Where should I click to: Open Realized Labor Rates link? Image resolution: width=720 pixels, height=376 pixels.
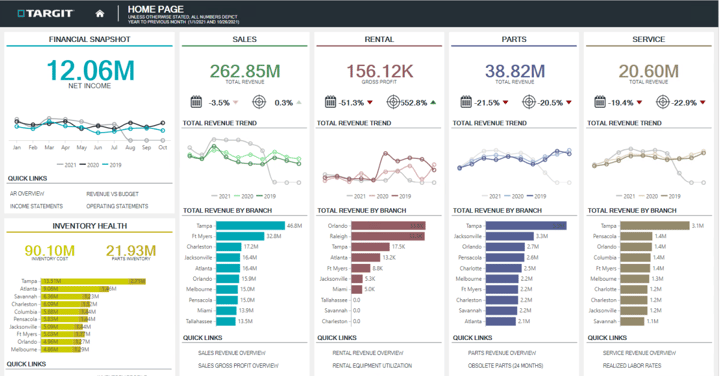click(632, 365)
